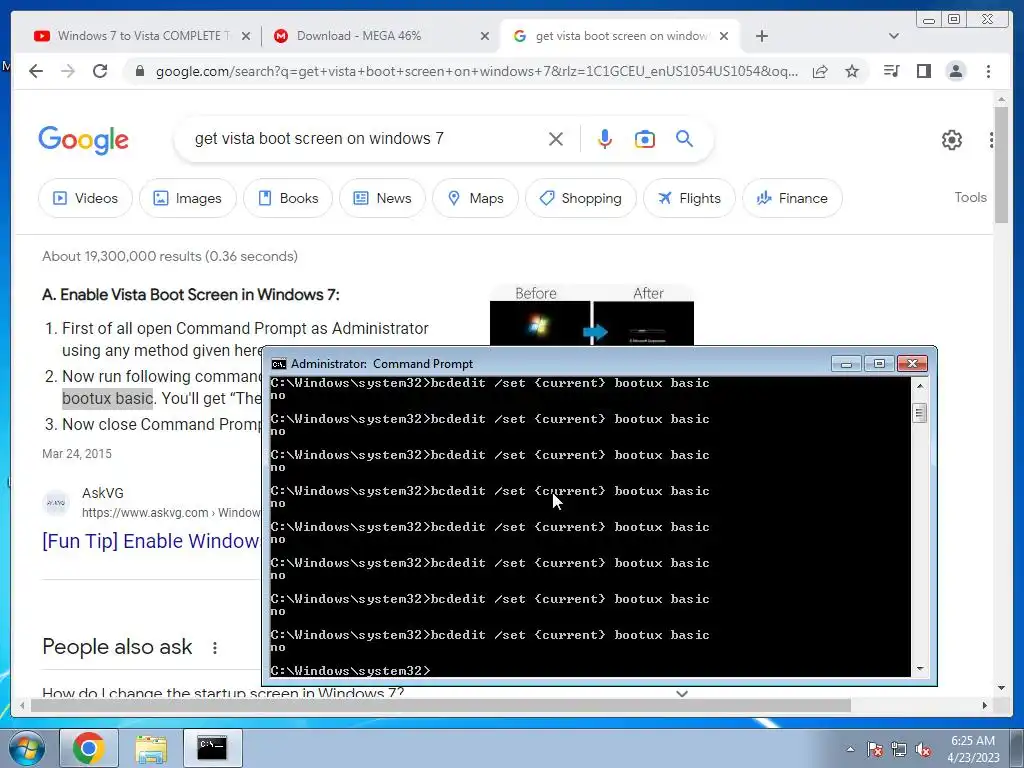Close the get vista boot screen tab

pos(724,36)
